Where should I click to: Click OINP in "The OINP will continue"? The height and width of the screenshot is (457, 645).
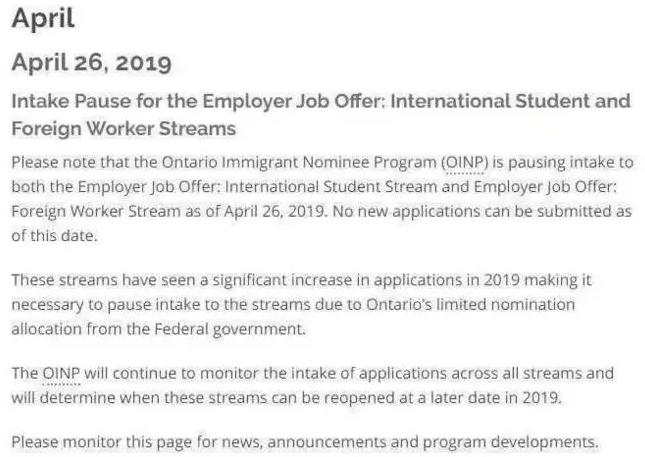pos(60,373)
